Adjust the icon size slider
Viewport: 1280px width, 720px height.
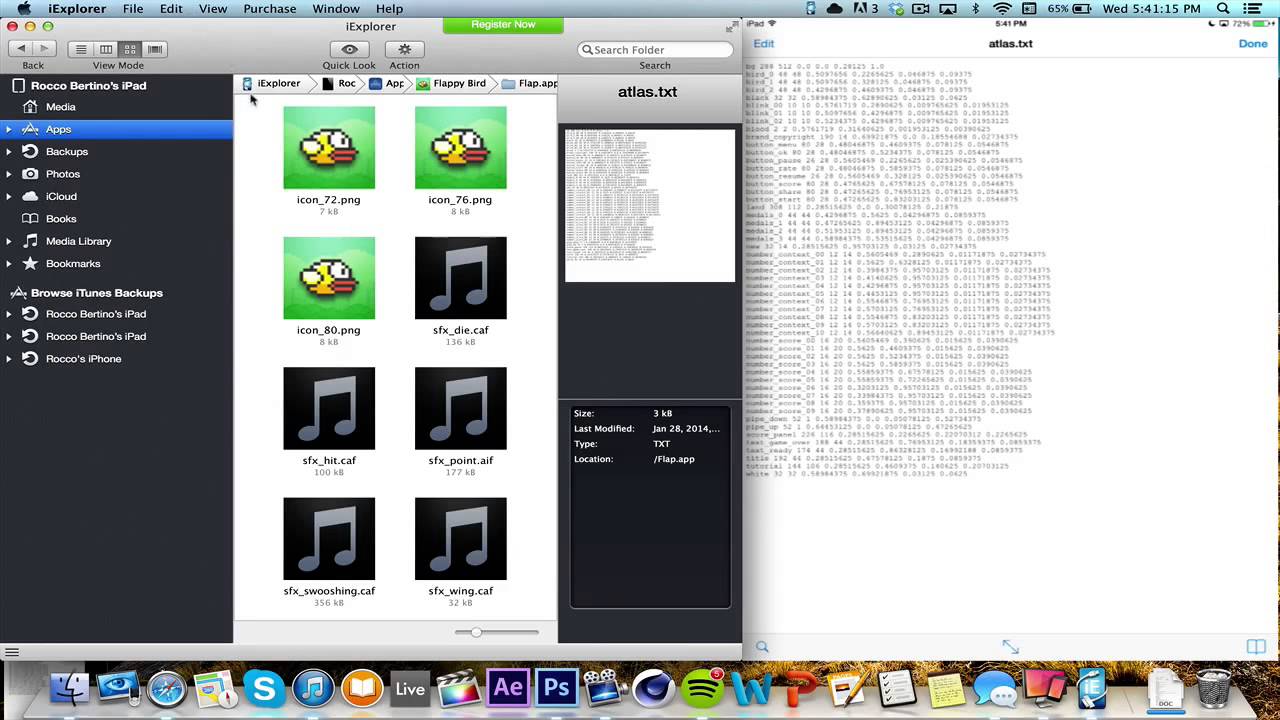click(x=476, y=632)
